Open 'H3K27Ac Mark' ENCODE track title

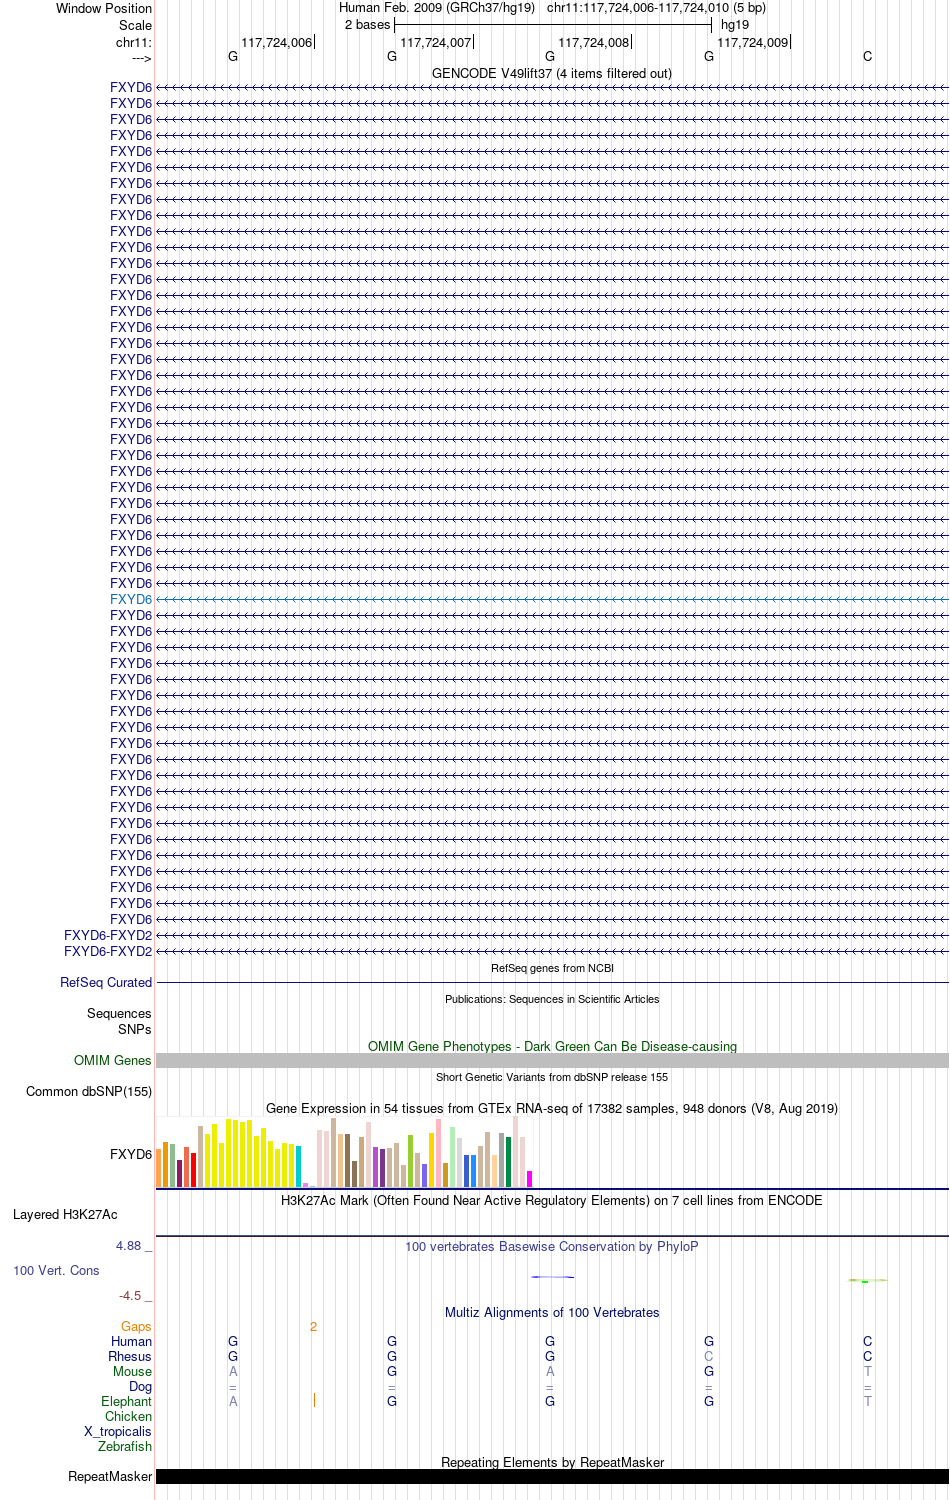coord(552,1200)
